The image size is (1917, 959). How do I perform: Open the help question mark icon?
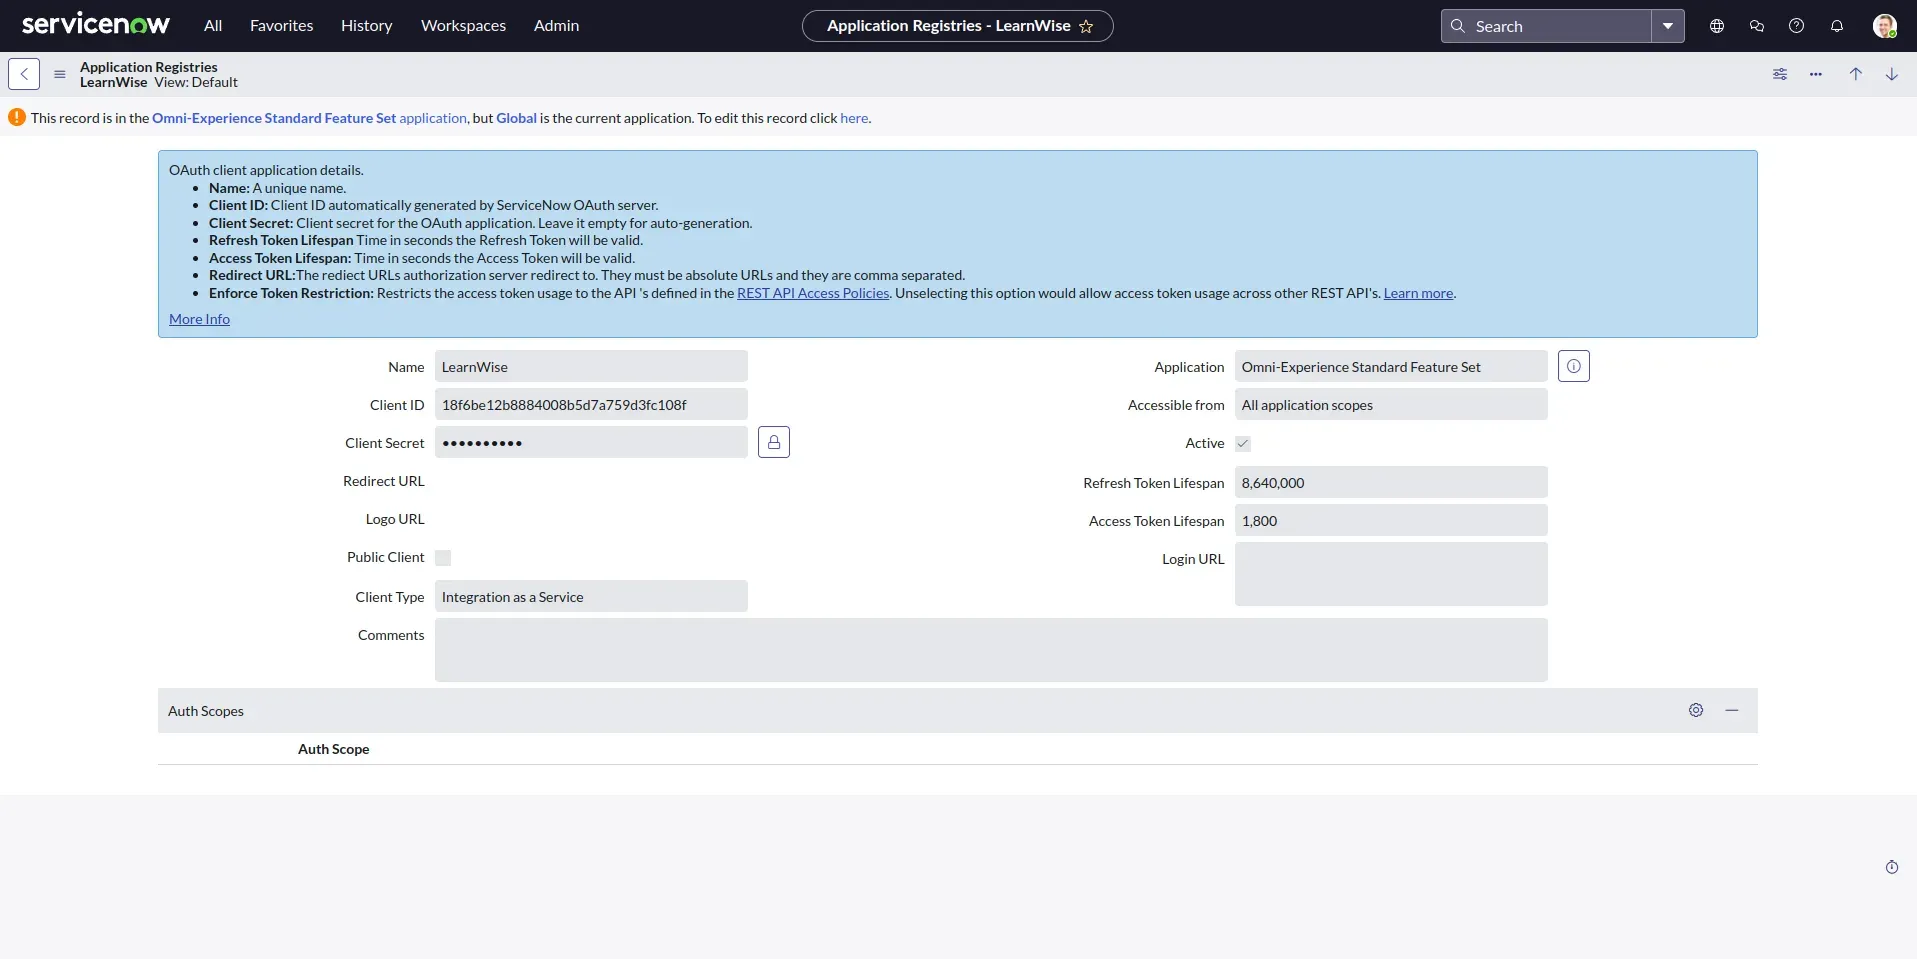(1797, 26)
